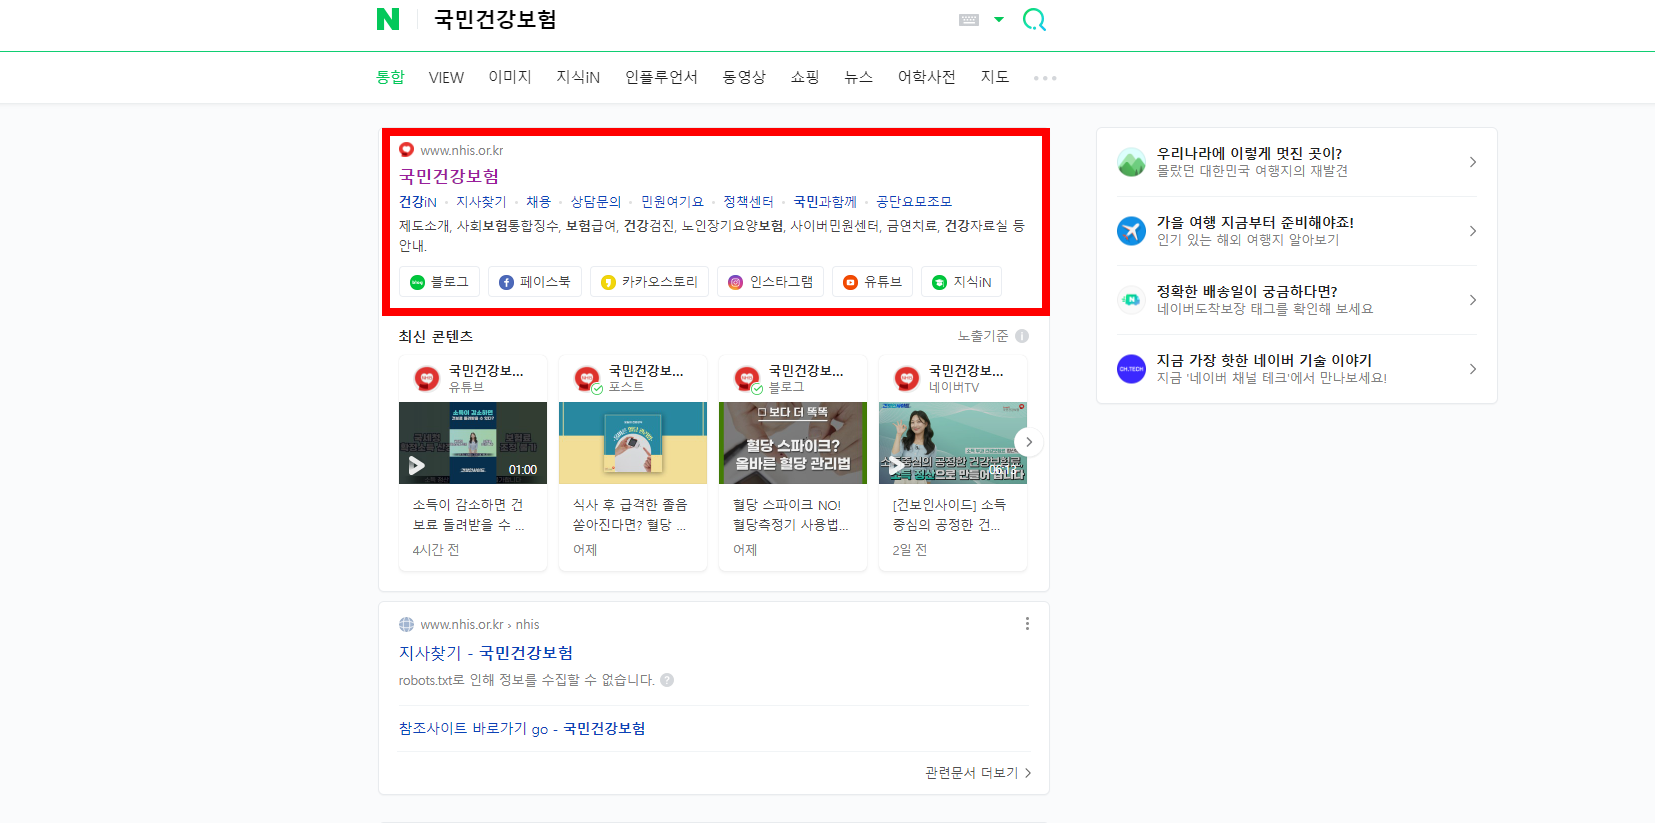The width and height of the screenshot is (1655, 823).
Task: Open the 정확한 배송일이 궁금하다면? promo
Action: pos(1296,300)
